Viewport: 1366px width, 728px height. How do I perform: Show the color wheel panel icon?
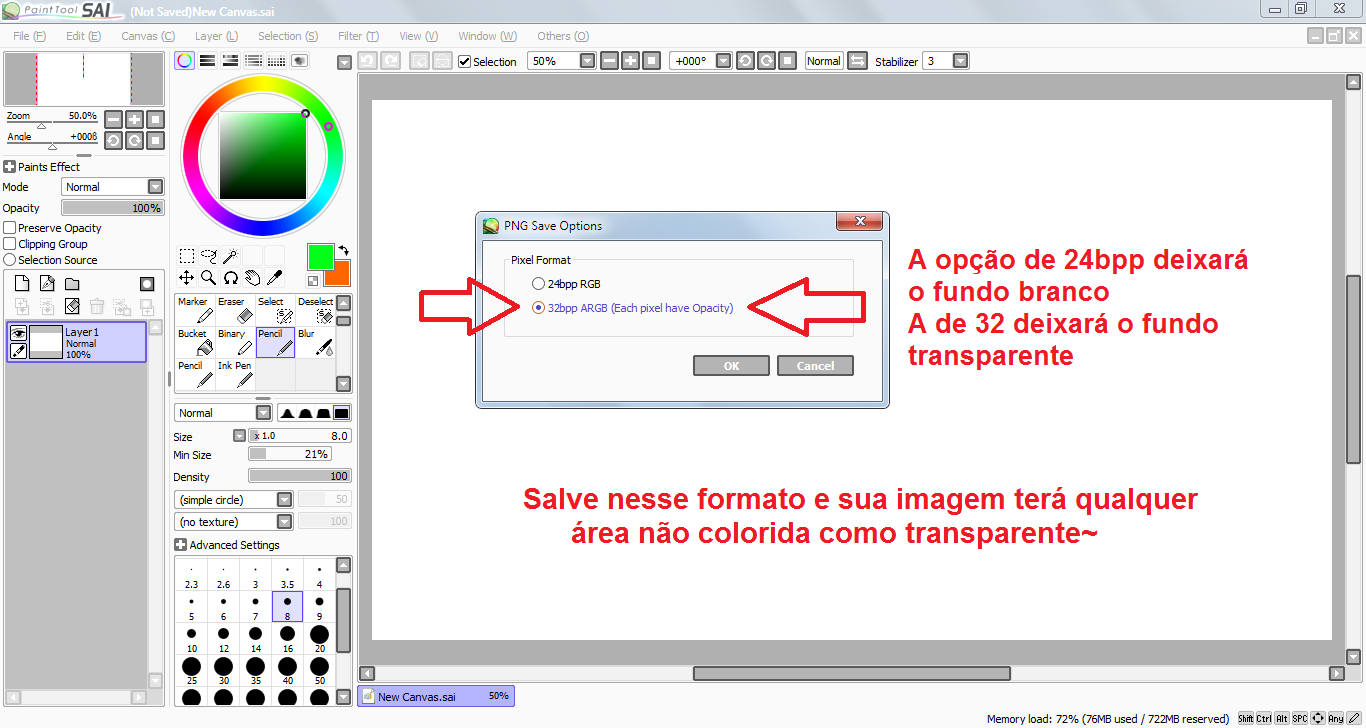[185, 61]
